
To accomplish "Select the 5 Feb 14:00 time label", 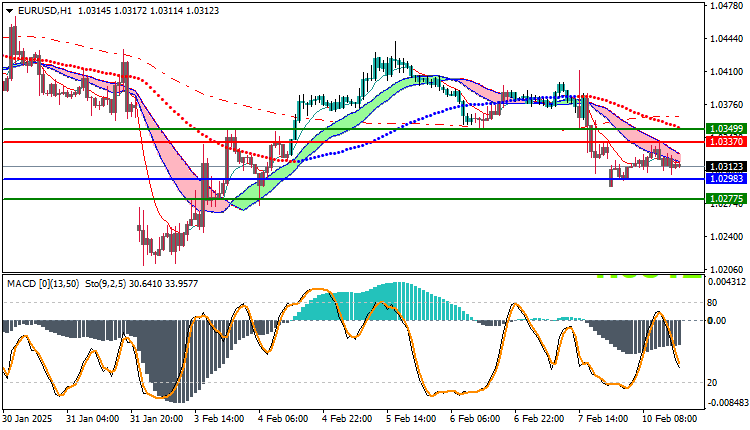I will (412, 419).
